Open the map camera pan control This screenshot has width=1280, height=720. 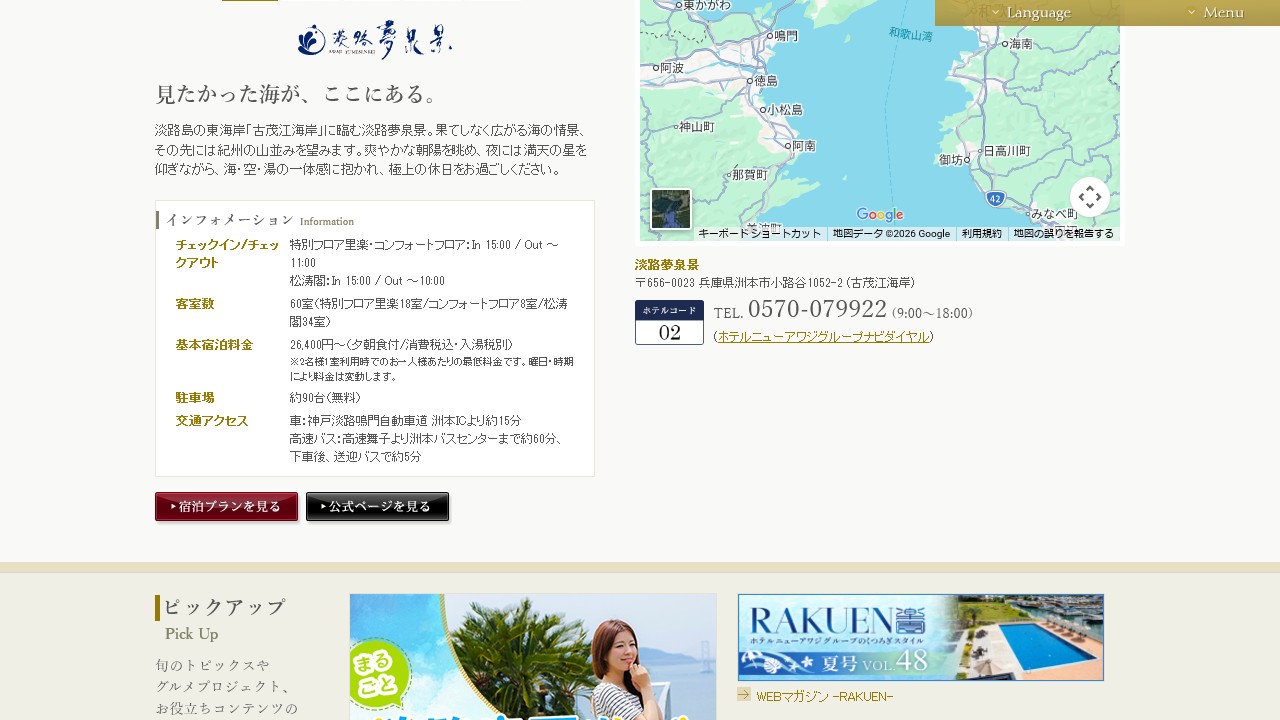pos(1090,197)
